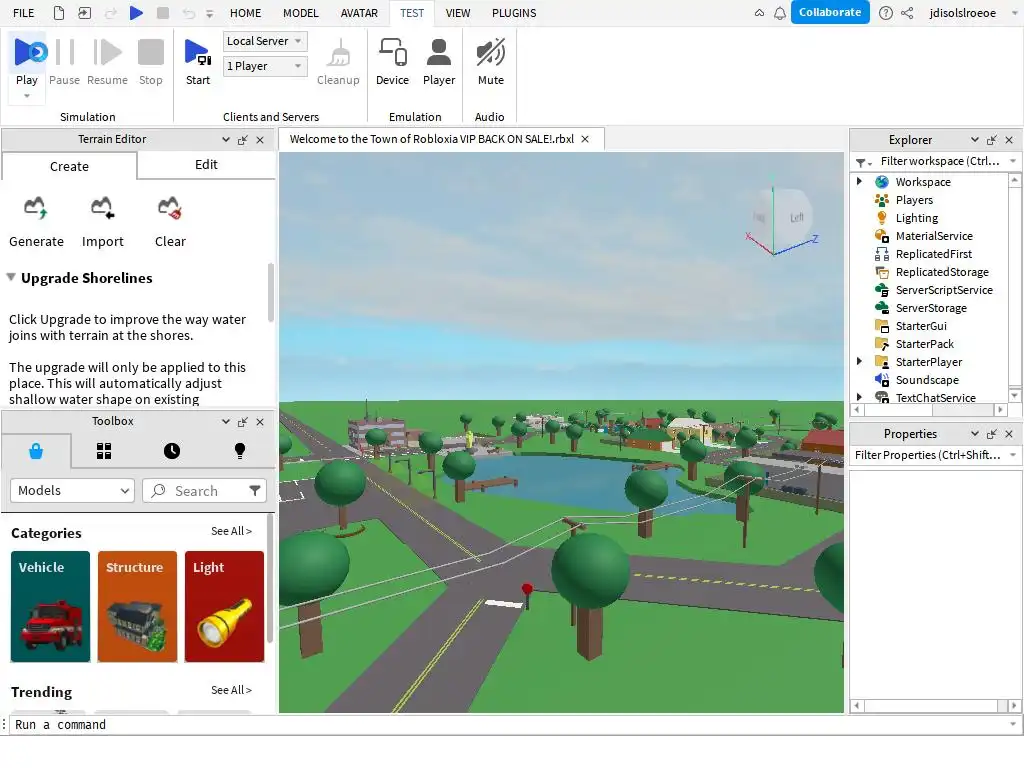
Task: Open the Models category dropdown
Action: 72,490
